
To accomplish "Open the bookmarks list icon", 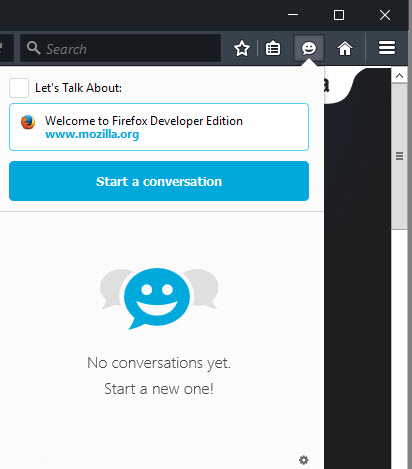I will tap(273, 49).
